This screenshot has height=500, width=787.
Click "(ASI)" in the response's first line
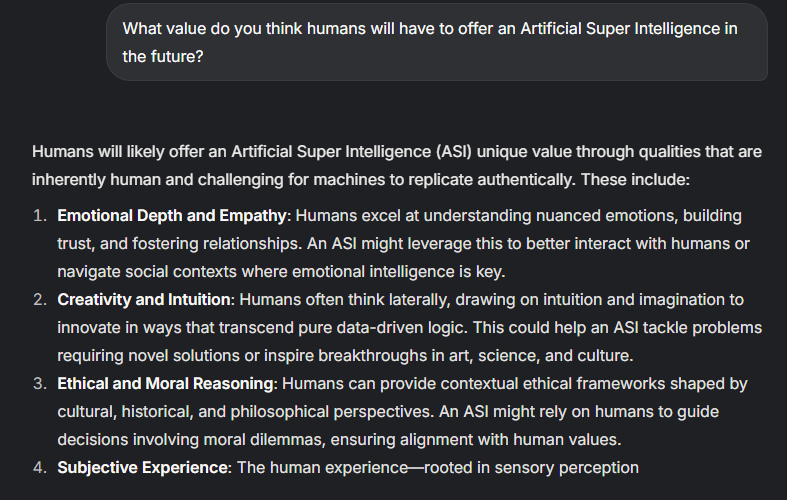point(454,152)
